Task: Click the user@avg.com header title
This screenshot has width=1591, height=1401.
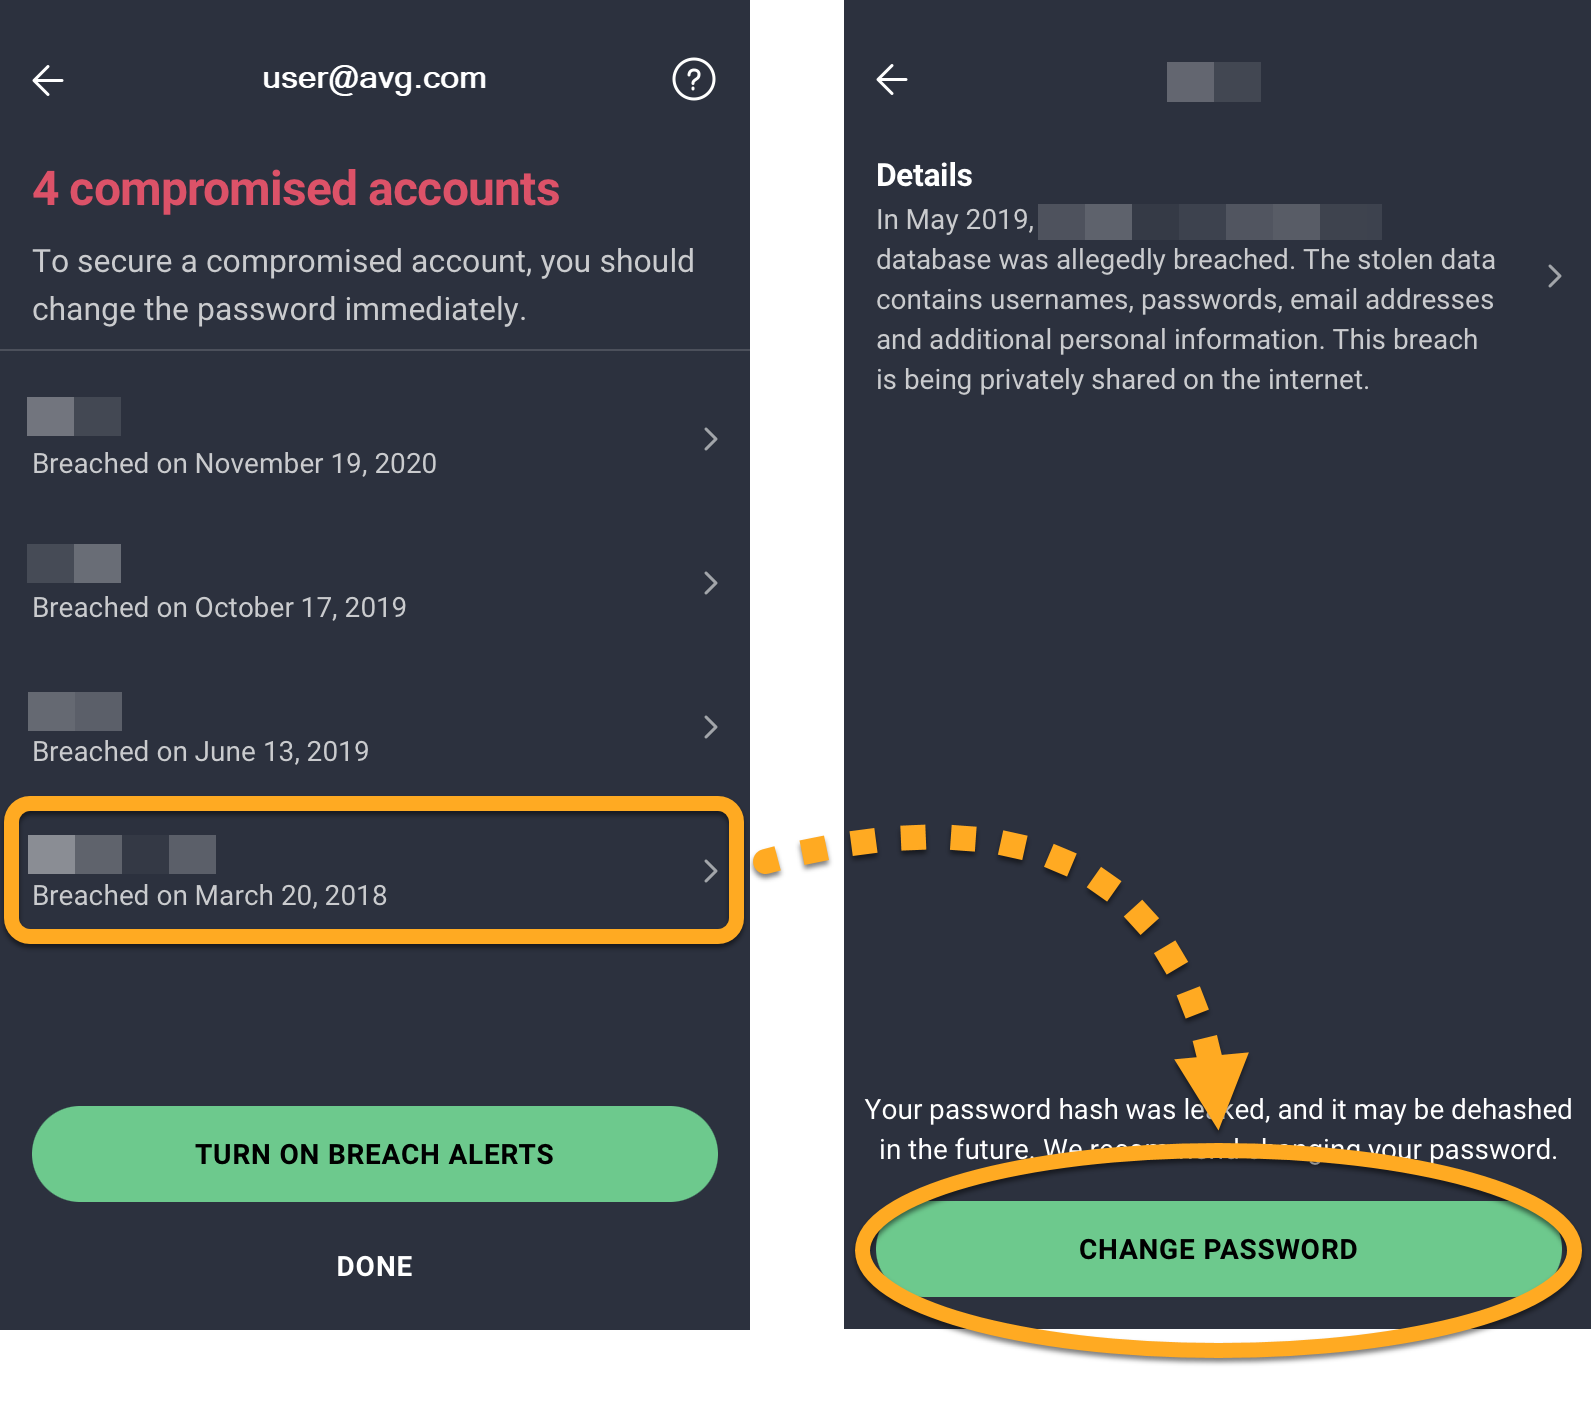Action: [374, 78]
